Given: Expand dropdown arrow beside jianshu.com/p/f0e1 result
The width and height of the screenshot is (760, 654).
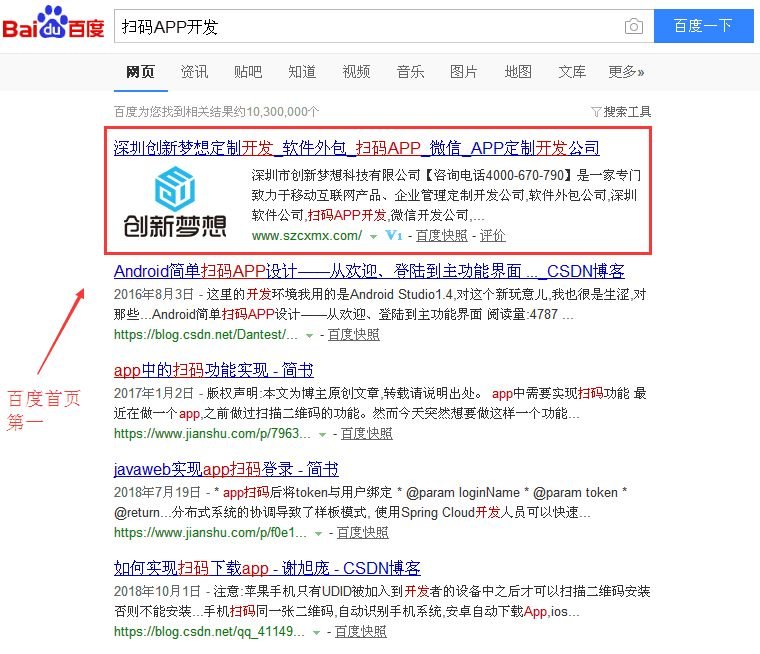Looking at the screenshot, I should point(327,533).
